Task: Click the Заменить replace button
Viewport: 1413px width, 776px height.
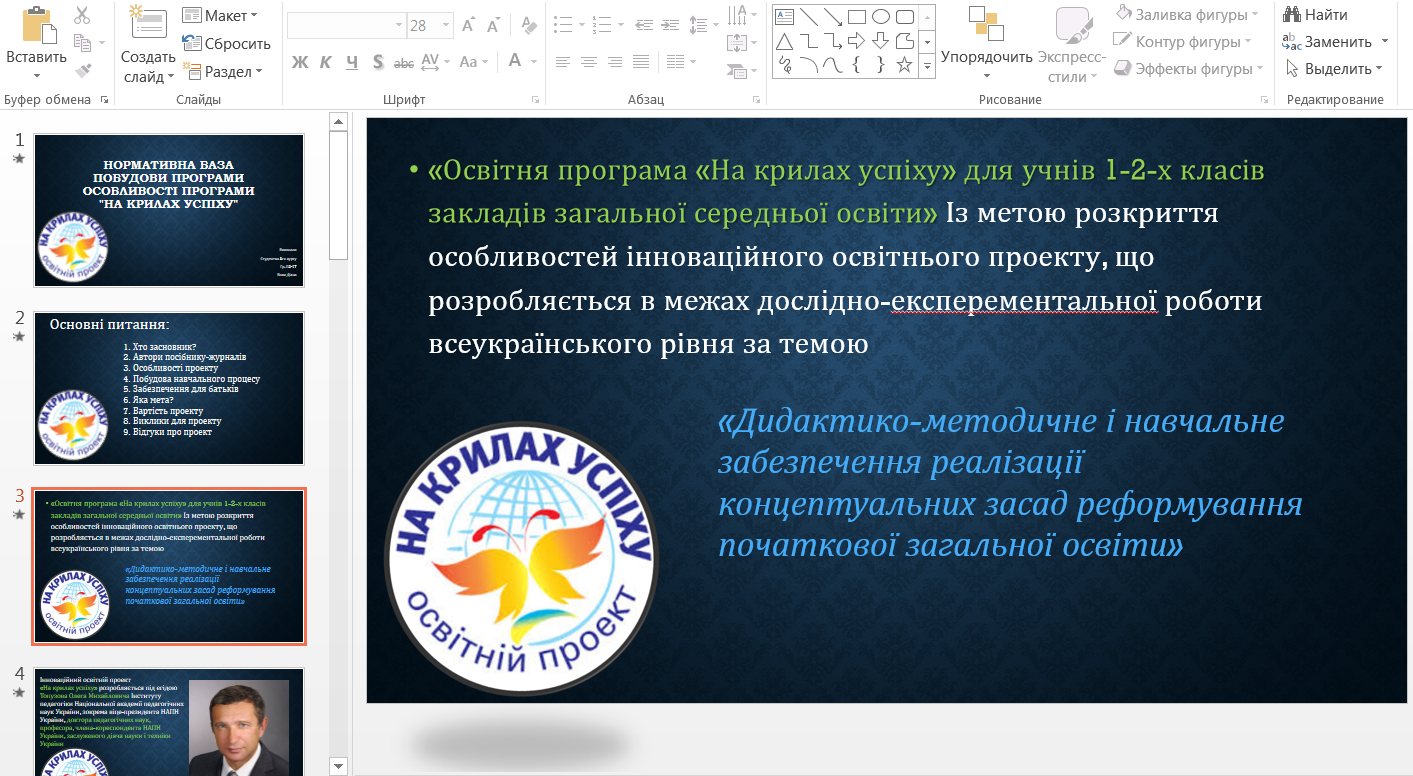Action: [x=1336, y=42]
